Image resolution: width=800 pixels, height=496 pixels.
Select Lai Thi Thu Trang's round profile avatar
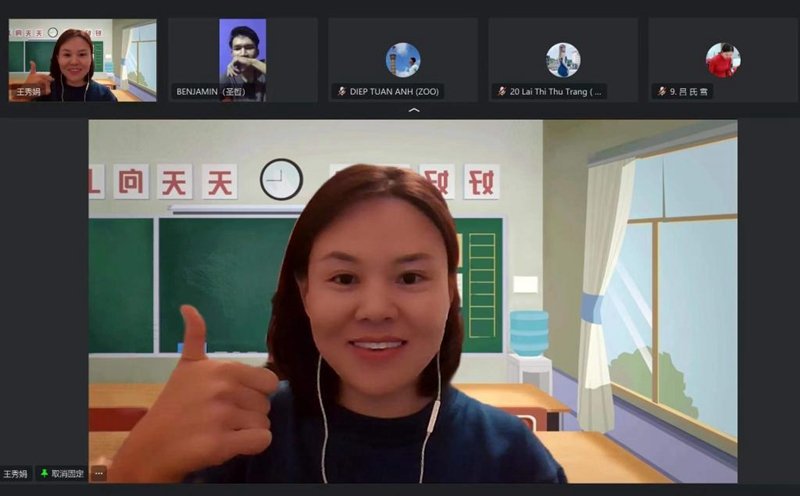[x=563, y=60]
